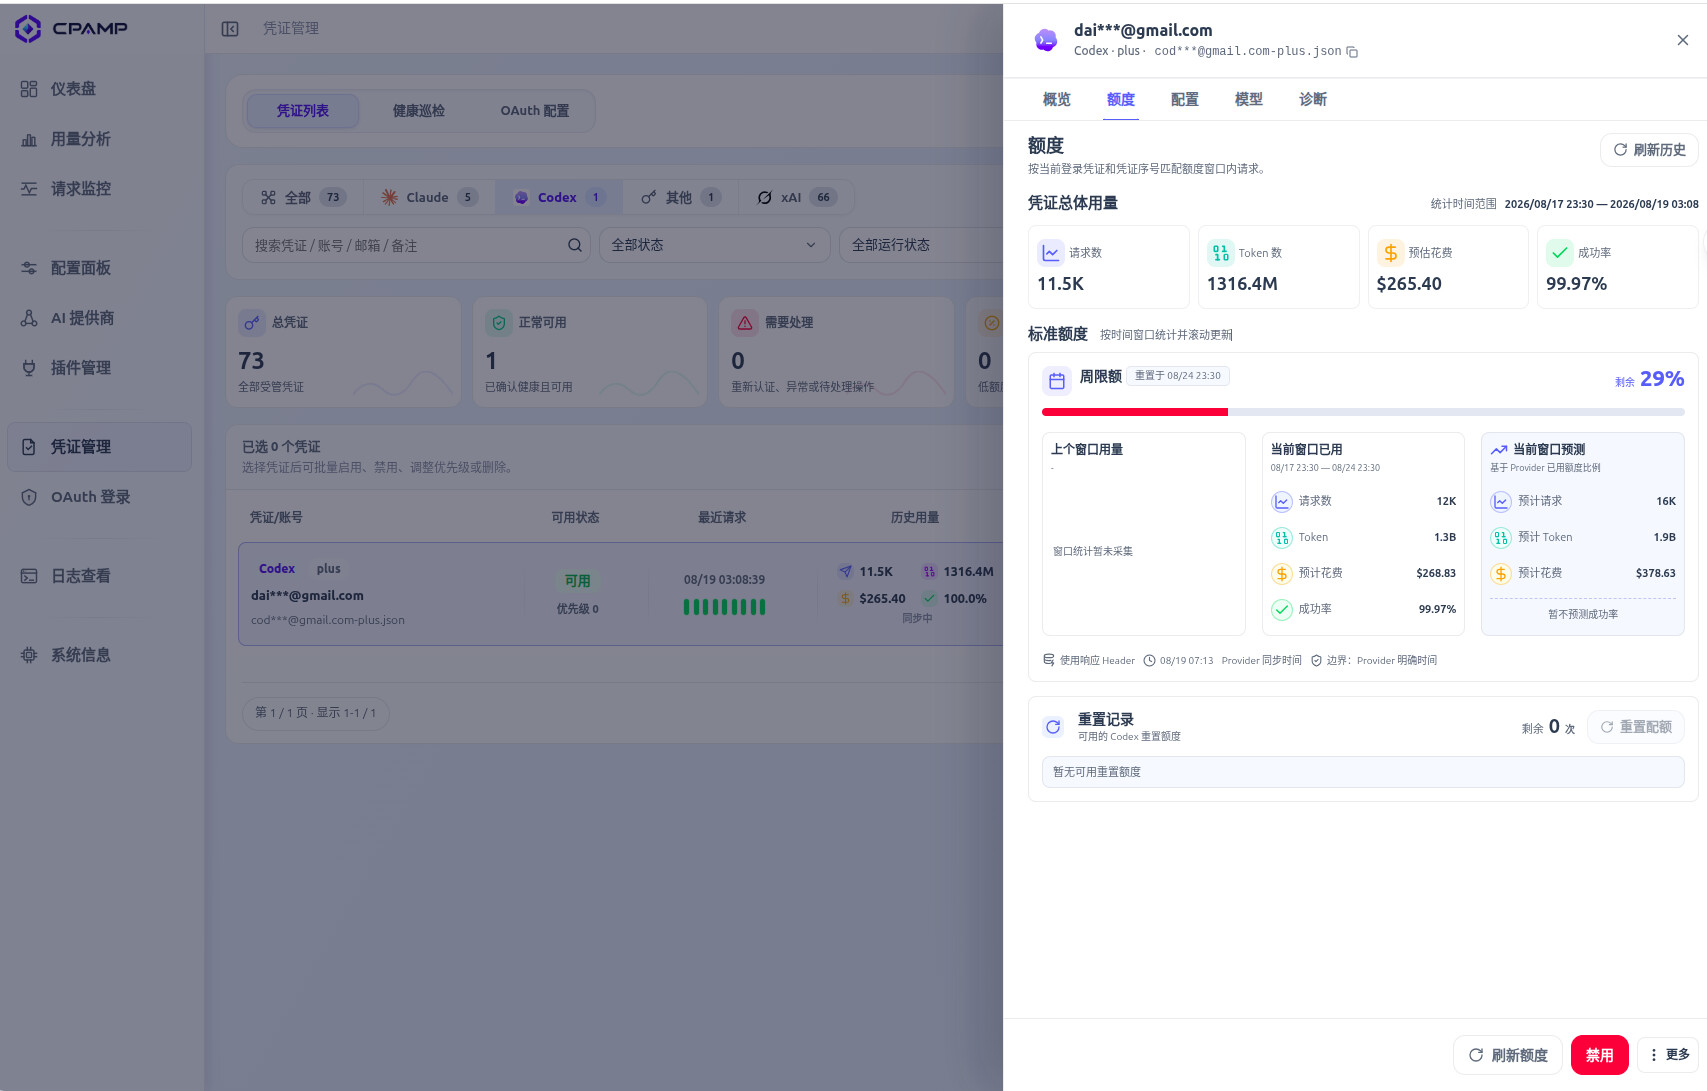Click the 成功率 checkmark icon in totals

pos(1560,253)
